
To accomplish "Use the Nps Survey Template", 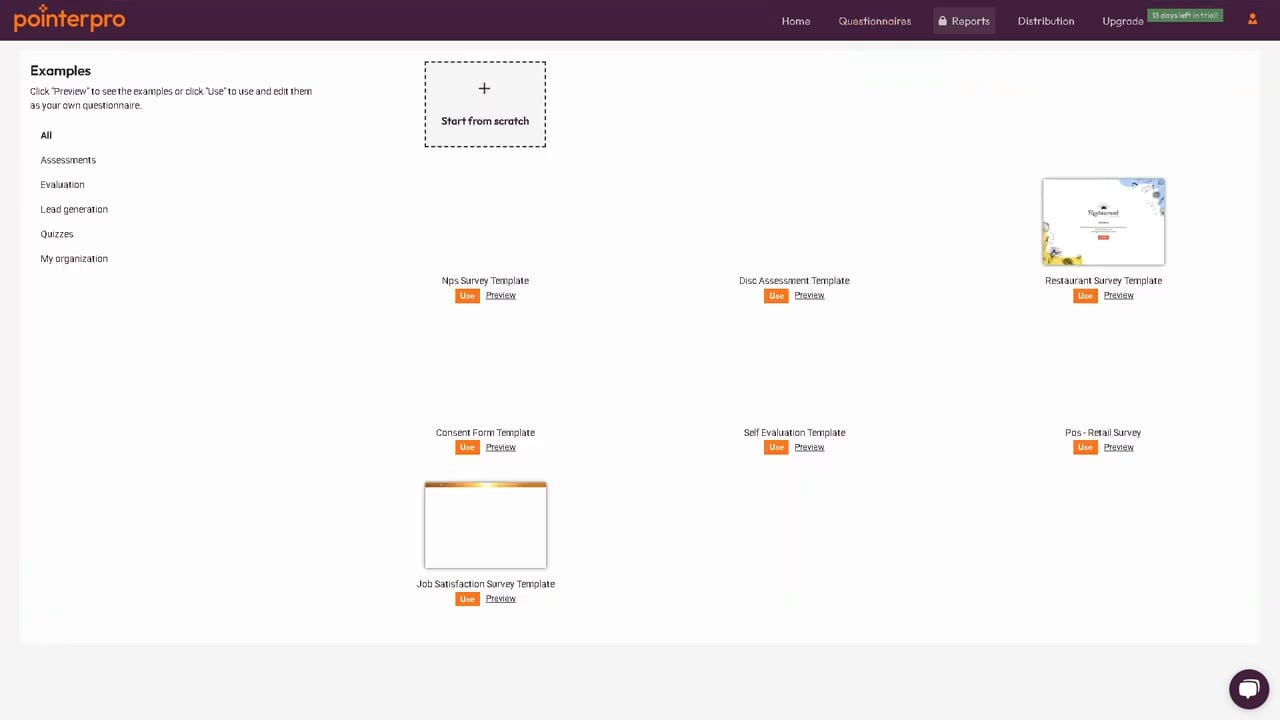I will [x=467, y=296].
